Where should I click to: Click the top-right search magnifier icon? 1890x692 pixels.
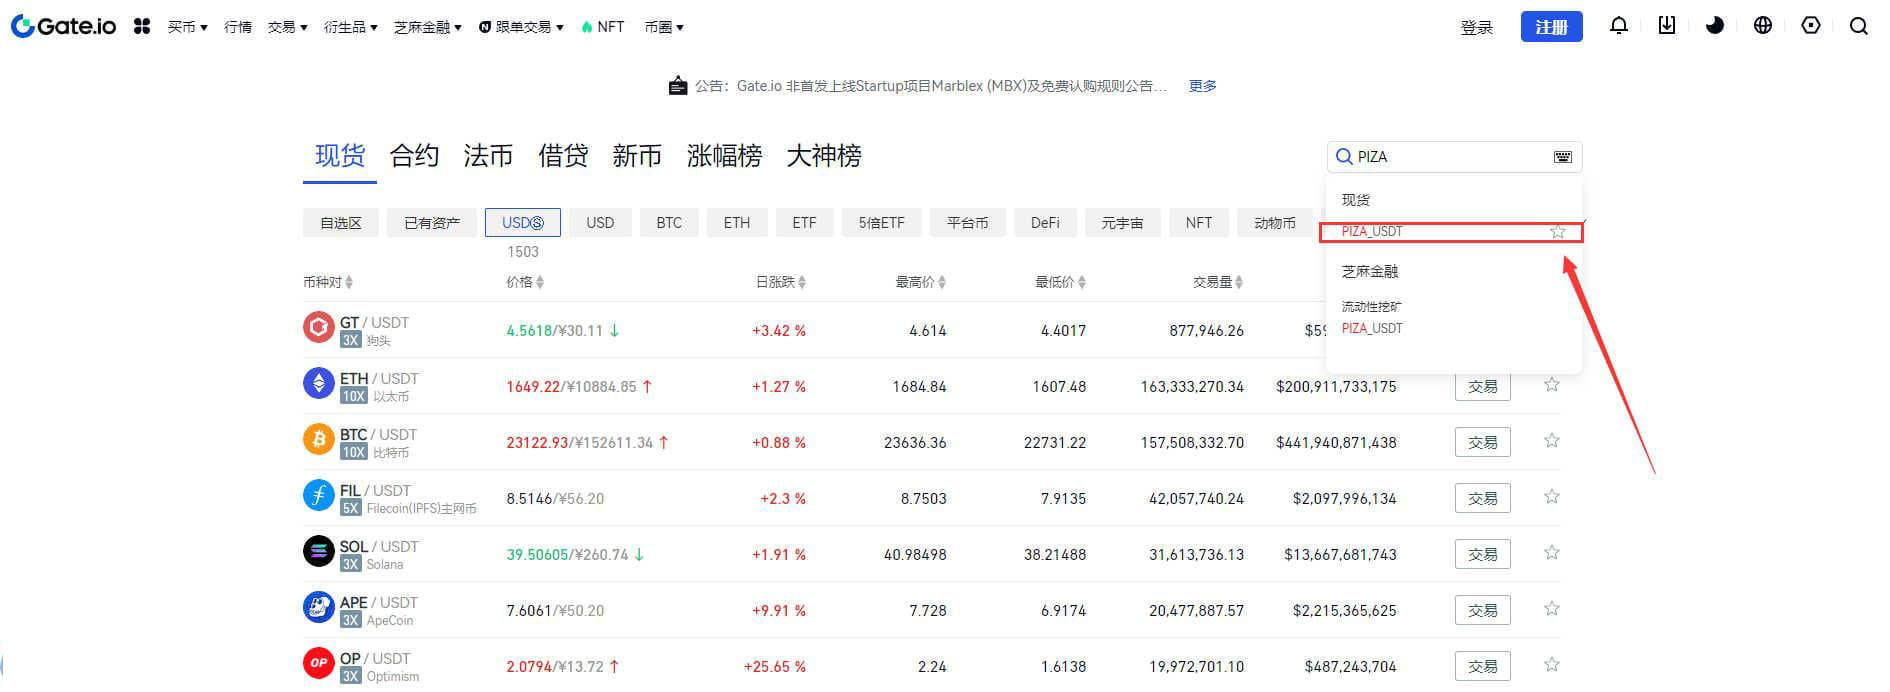pos(1858,26)
